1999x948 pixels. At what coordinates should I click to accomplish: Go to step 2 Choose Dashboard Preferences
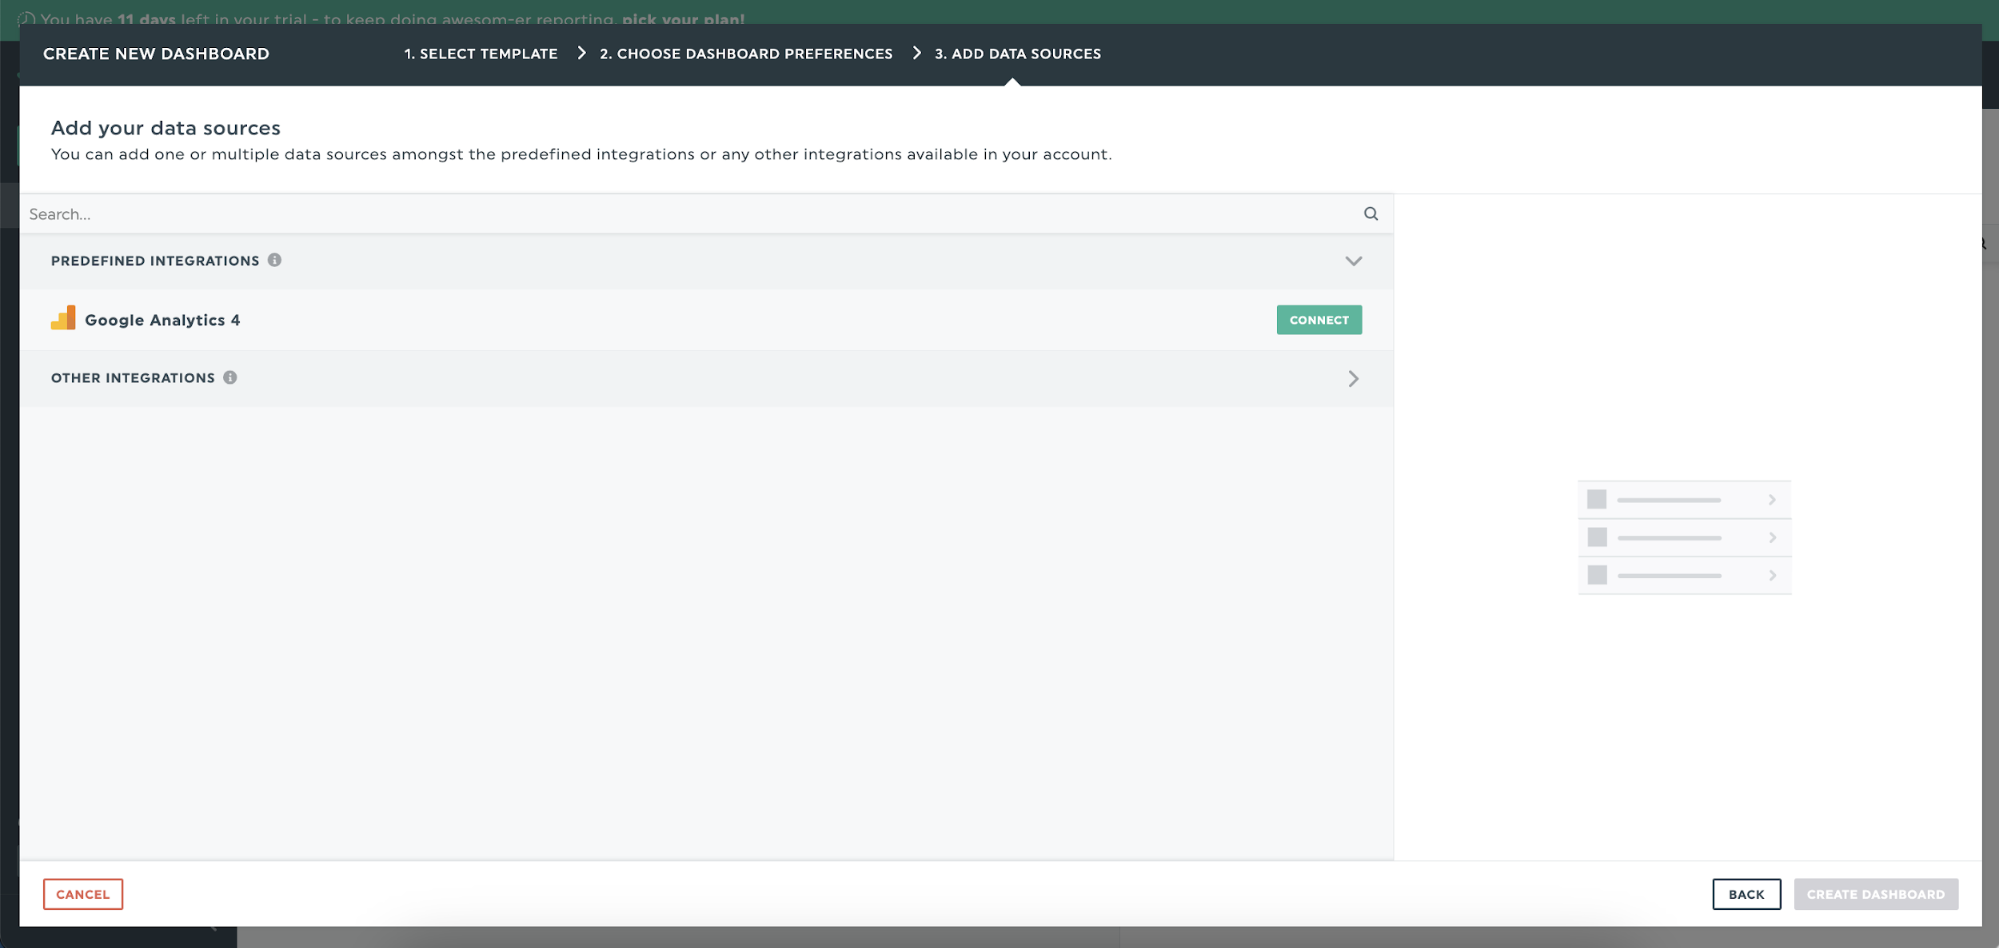coord(746,54)
